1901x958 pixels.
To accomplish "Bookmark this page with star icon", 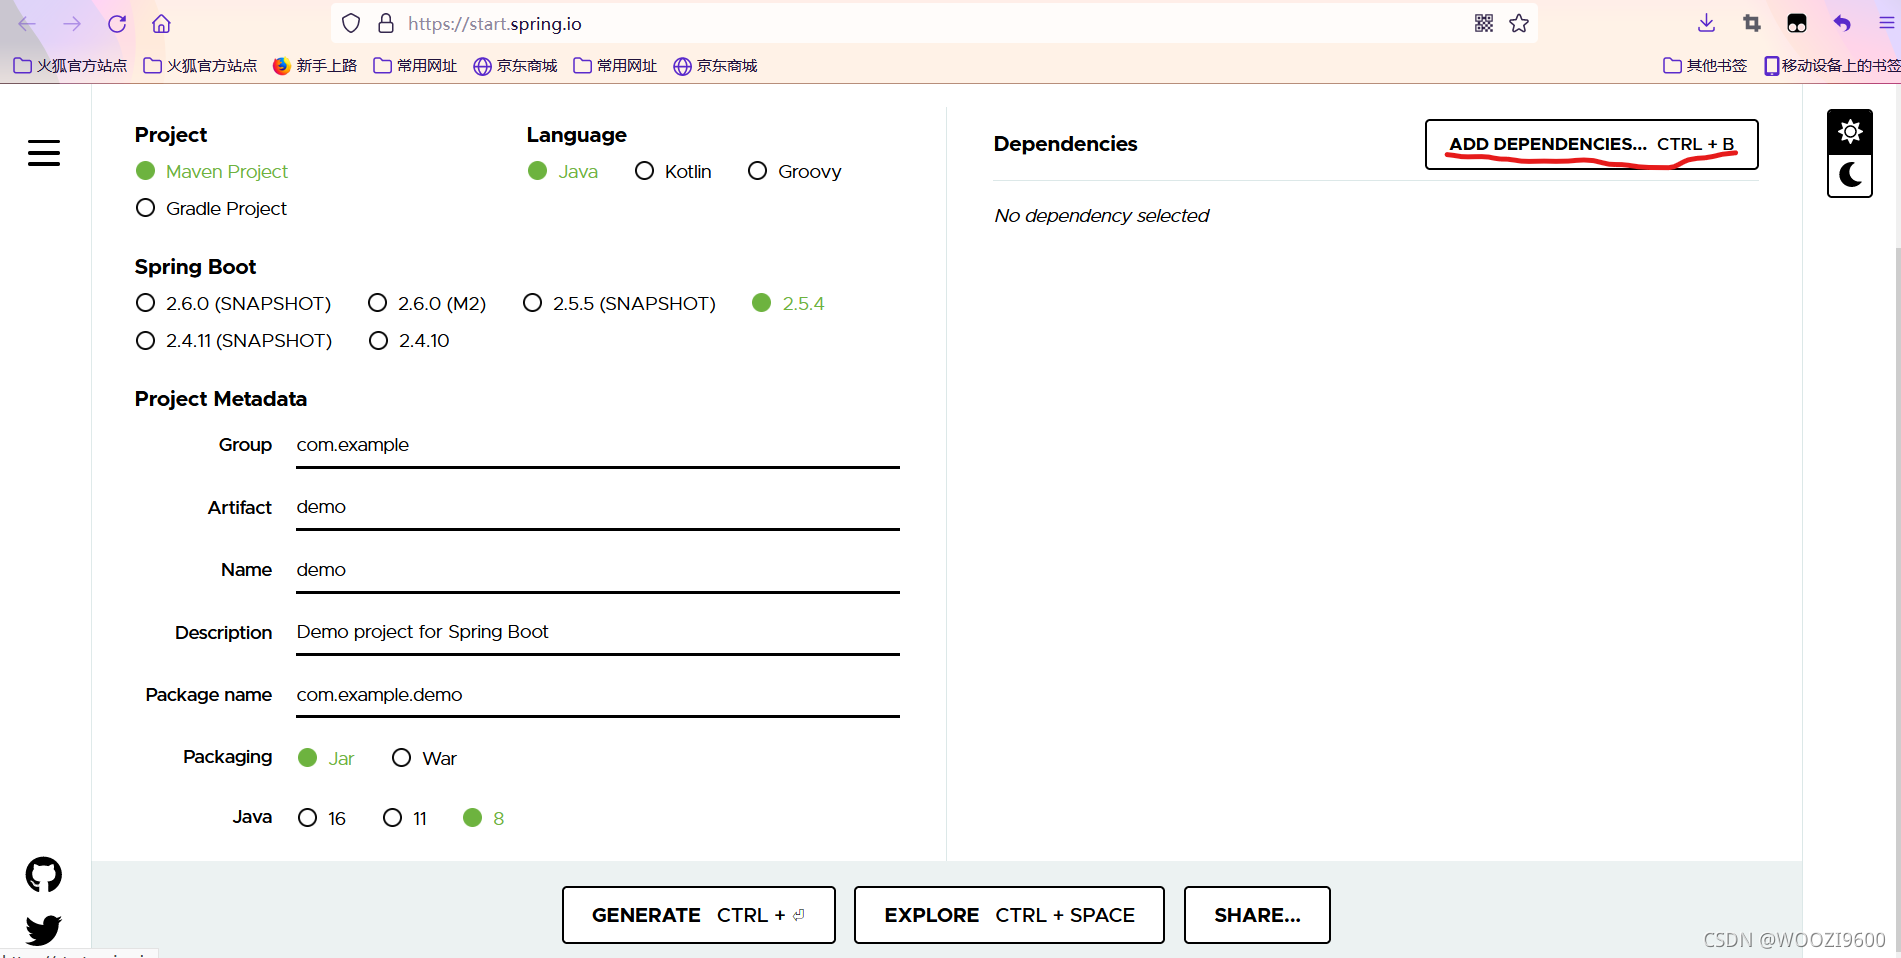I will [1519, 23].
